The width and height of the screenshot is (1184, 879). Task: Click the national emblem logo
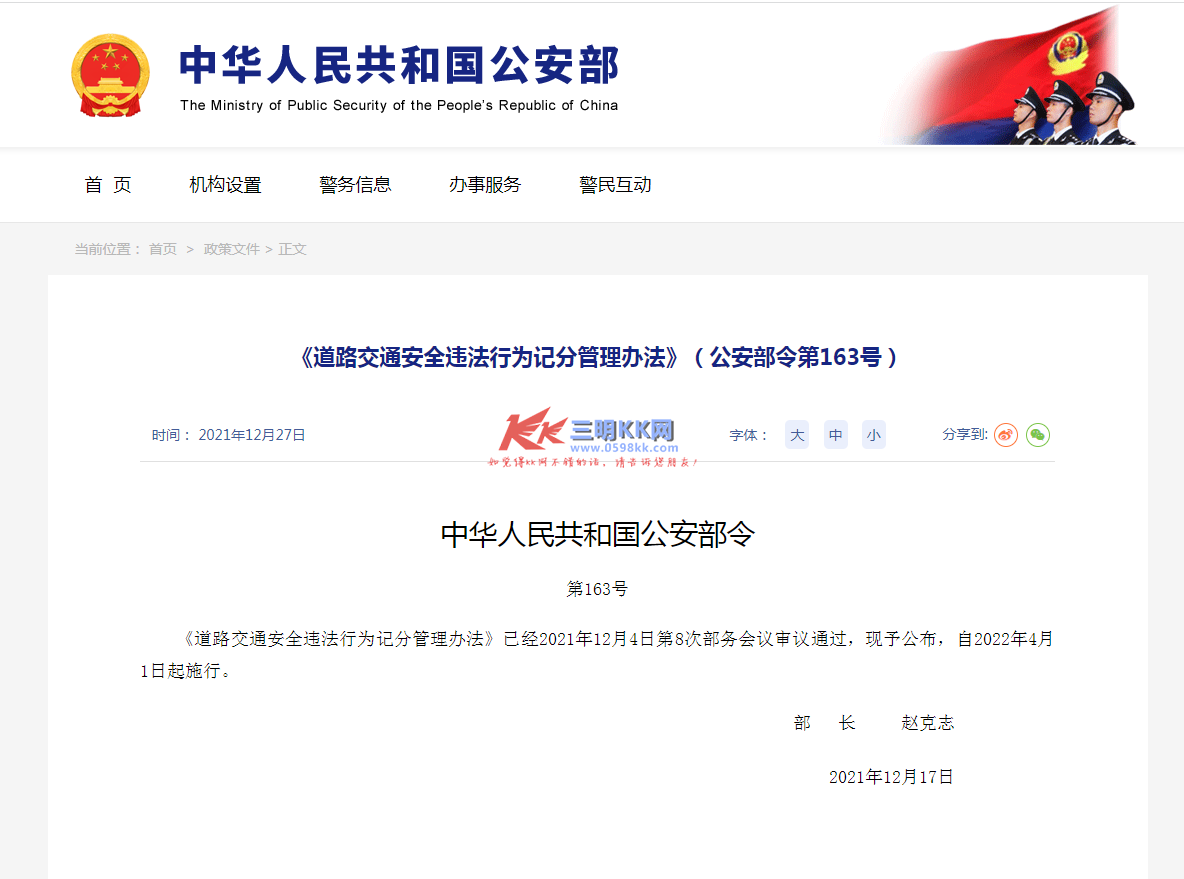[110, 76]
